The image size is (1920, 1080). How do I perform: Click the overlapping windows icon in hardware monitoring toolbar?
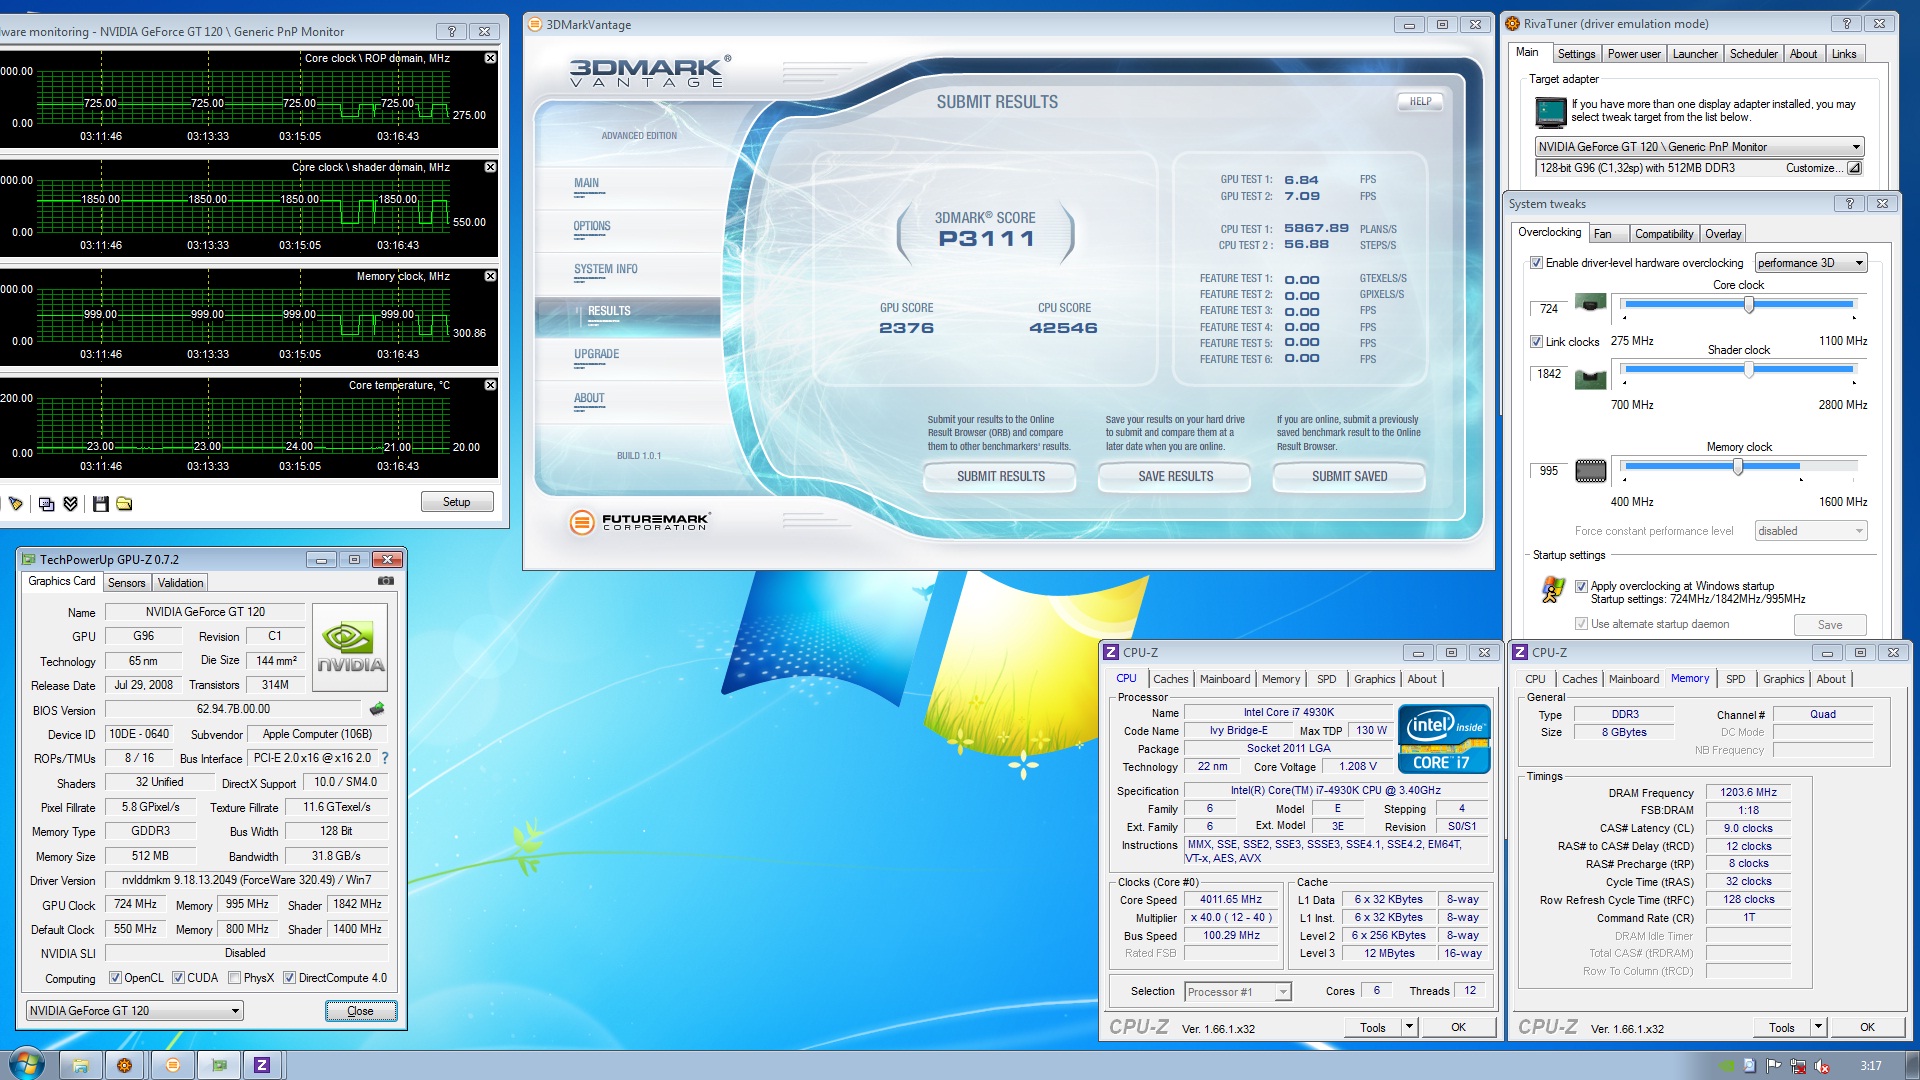click(x=46, y=504)
